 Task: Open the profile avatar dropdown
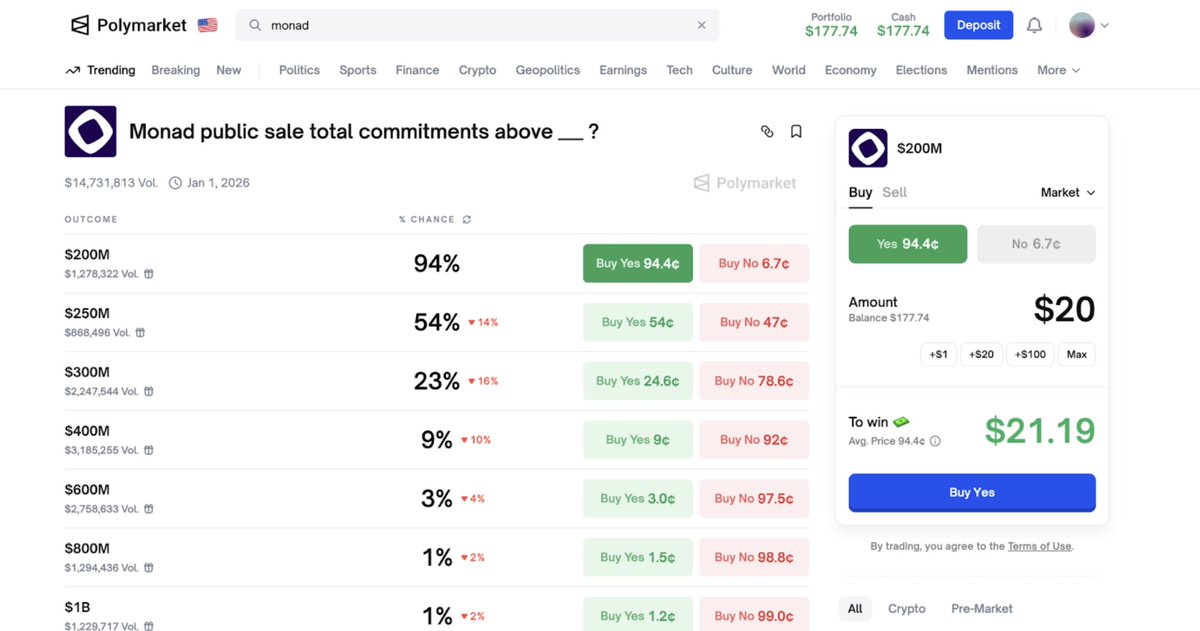[1089, 25]
